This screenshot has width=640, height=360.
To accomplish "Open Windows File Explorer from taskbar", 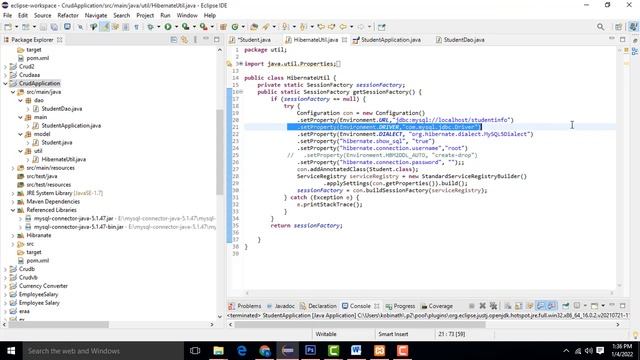I will tap(218, 351).
